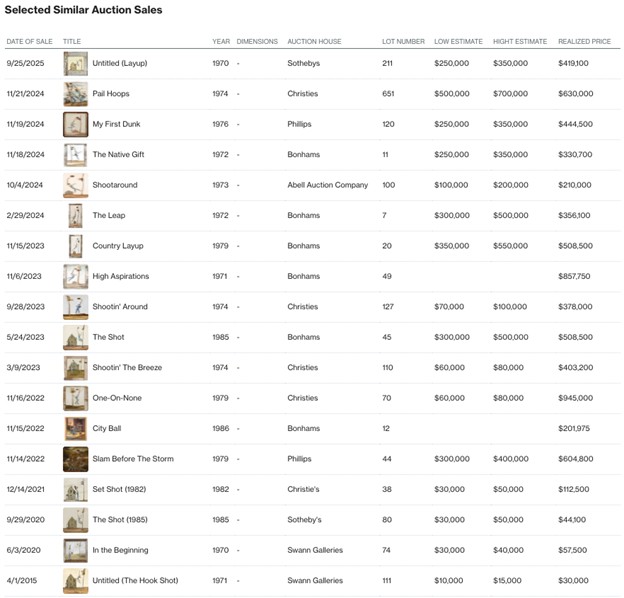624x598 pixels.
Task: Open the Pail Hoops thumbnail image
Action: point(75,94)
